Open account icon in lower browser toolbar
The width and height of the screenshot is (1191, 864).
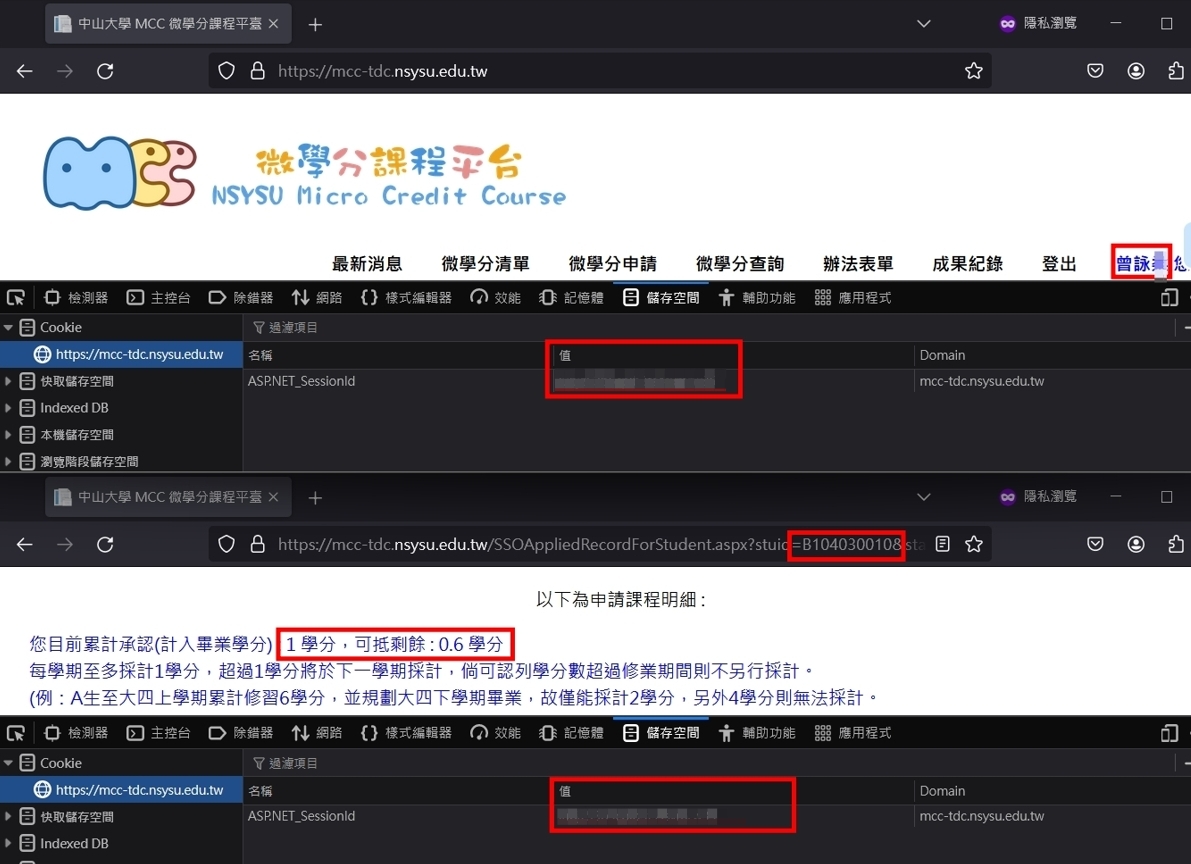click(1136, 544)
